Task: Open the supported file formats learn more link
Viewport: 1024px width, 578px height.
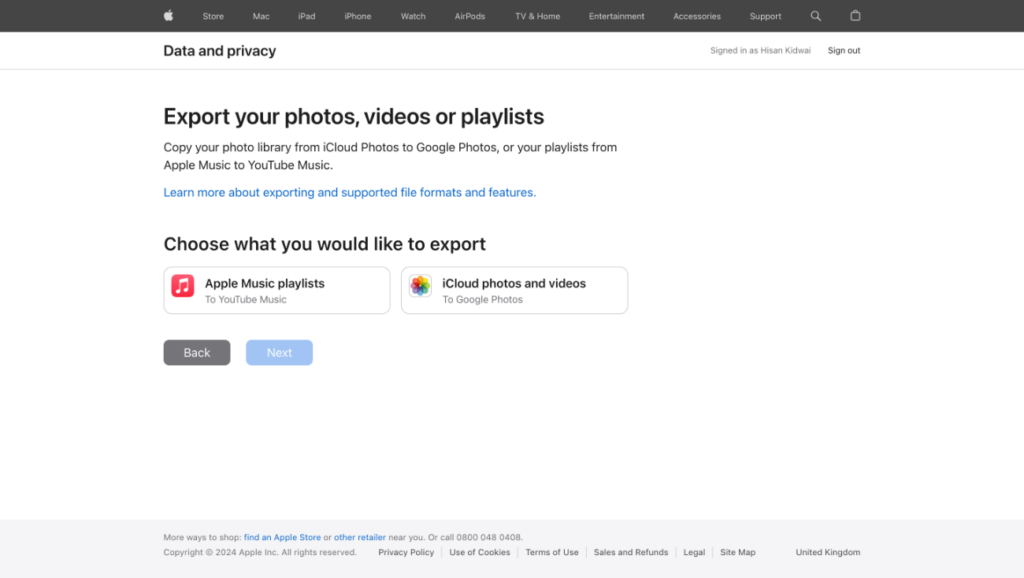Action: [350, 192]
